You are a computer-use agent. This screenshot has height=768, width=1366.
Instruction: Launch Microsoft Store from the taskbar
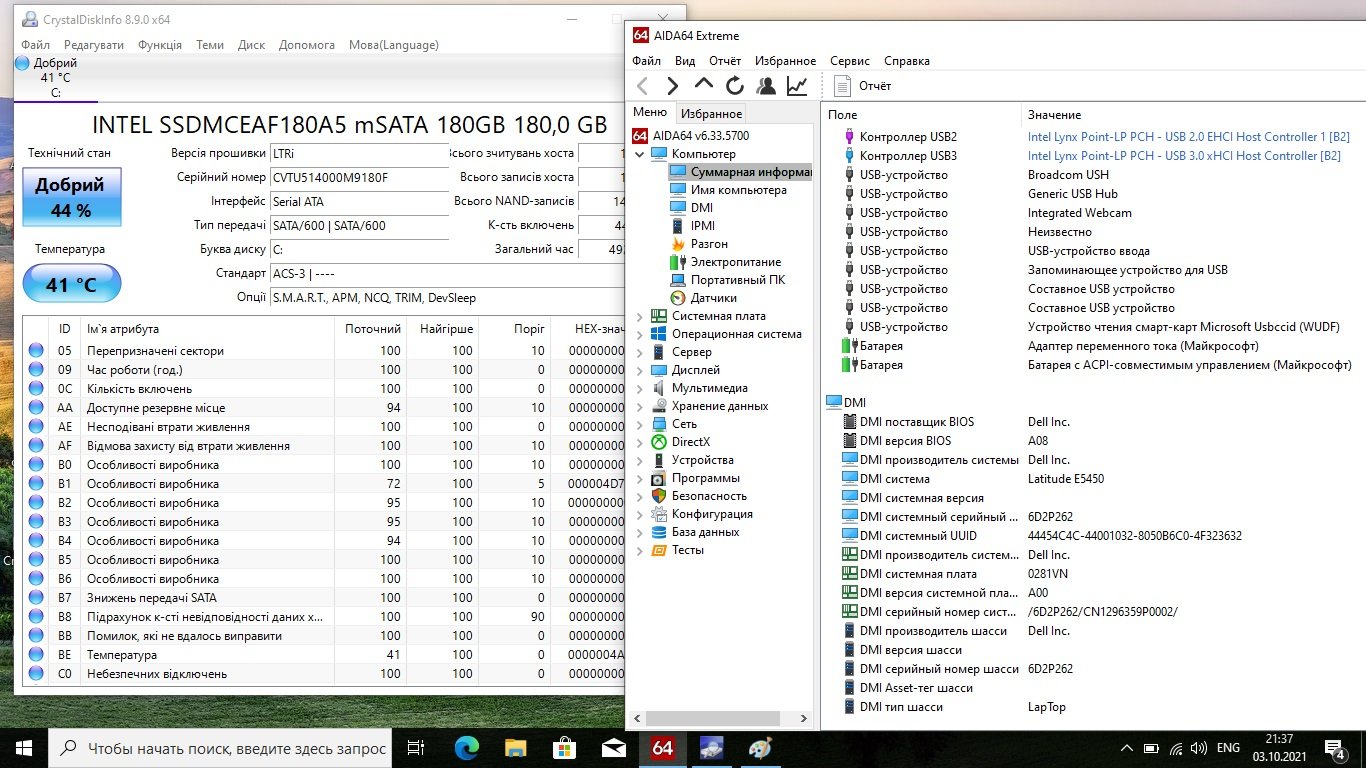[564, 747]
